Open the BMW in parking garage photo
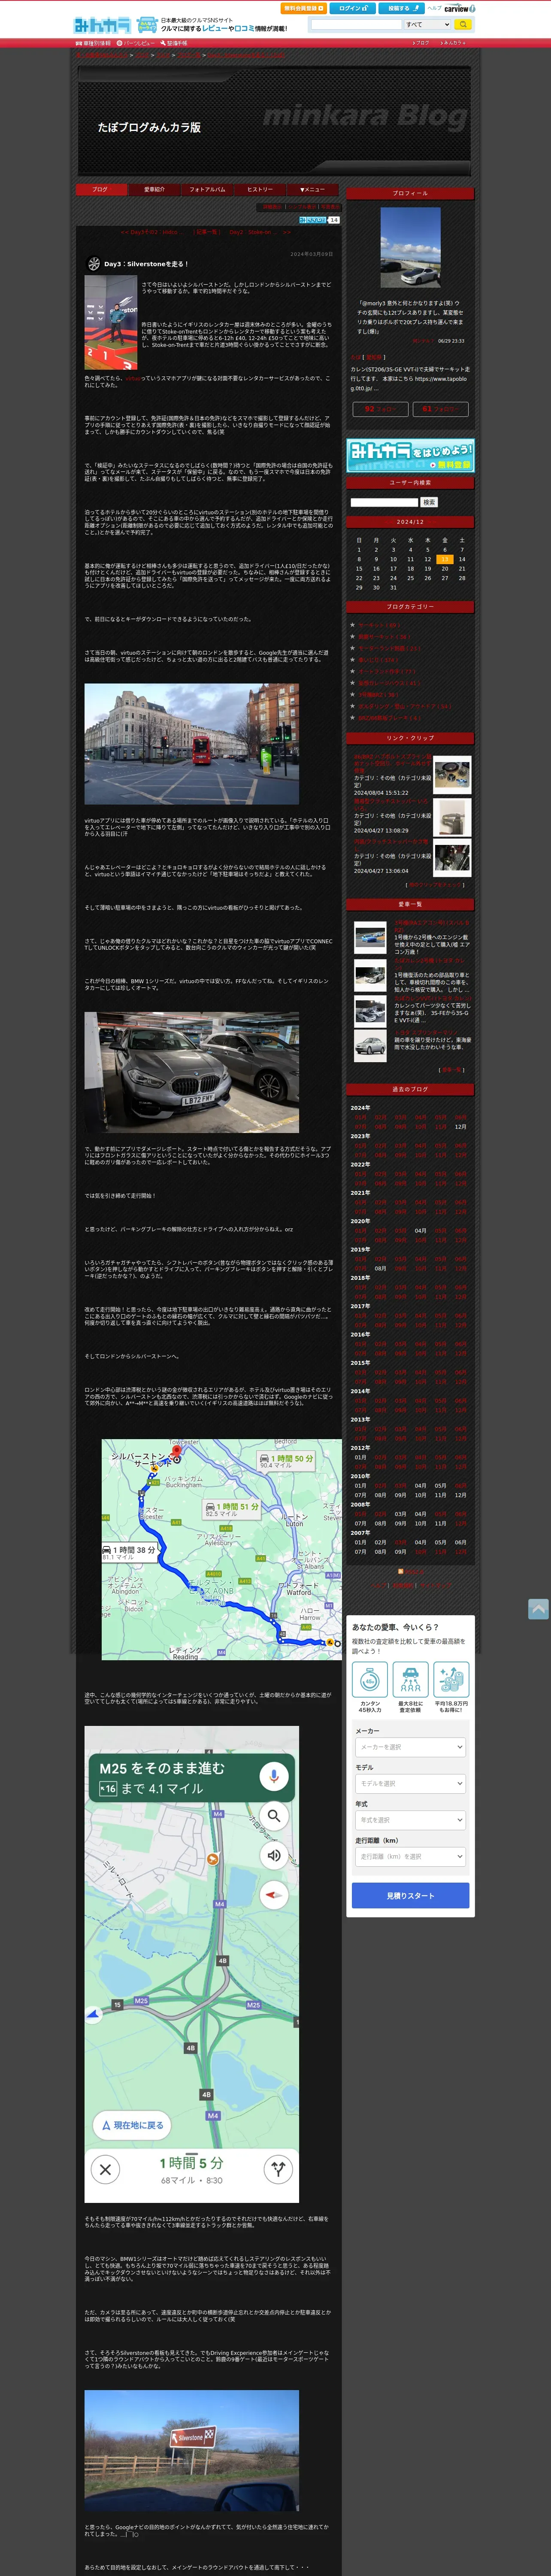This screenshot has width=551, height=2576. point(191,1072)
